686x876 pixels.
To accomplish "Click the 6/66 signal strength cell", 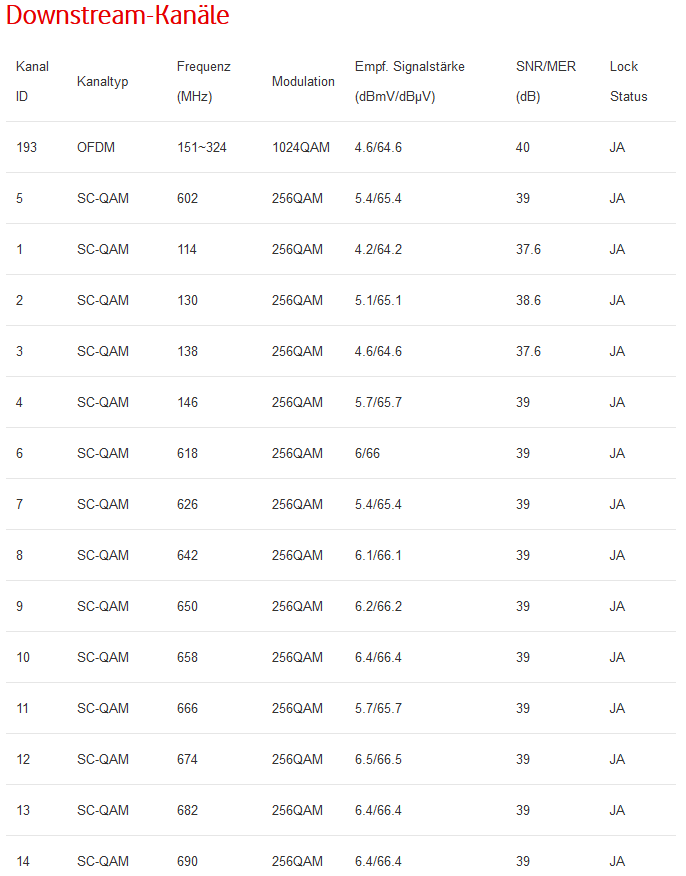I will [367, 453].
